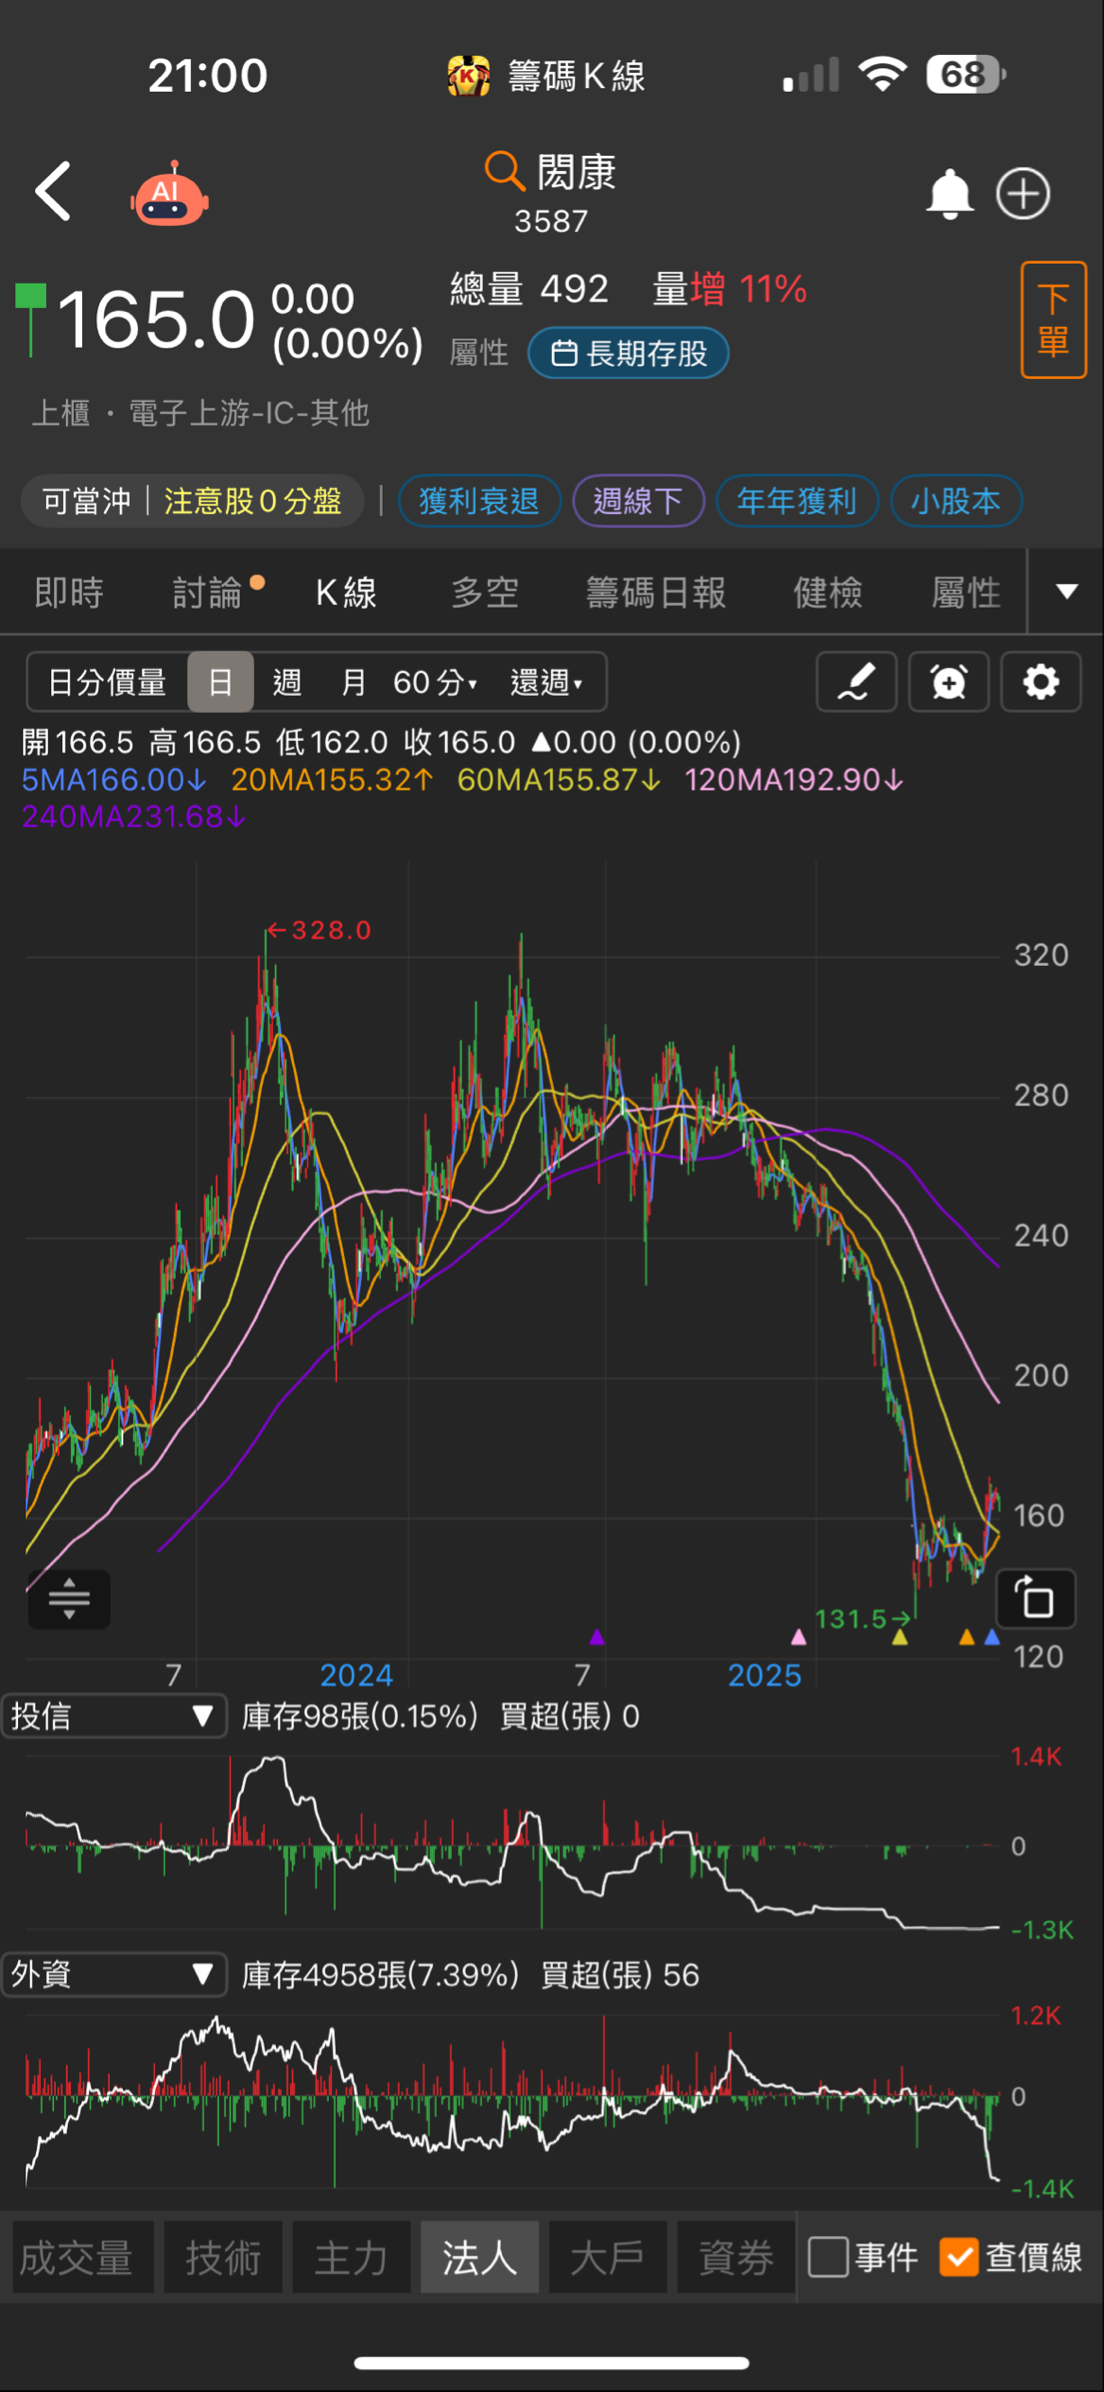This screenshot has width=1104, height=2392.
Task: Switch to 資券 indicator
Action: tap(737, 2257)
